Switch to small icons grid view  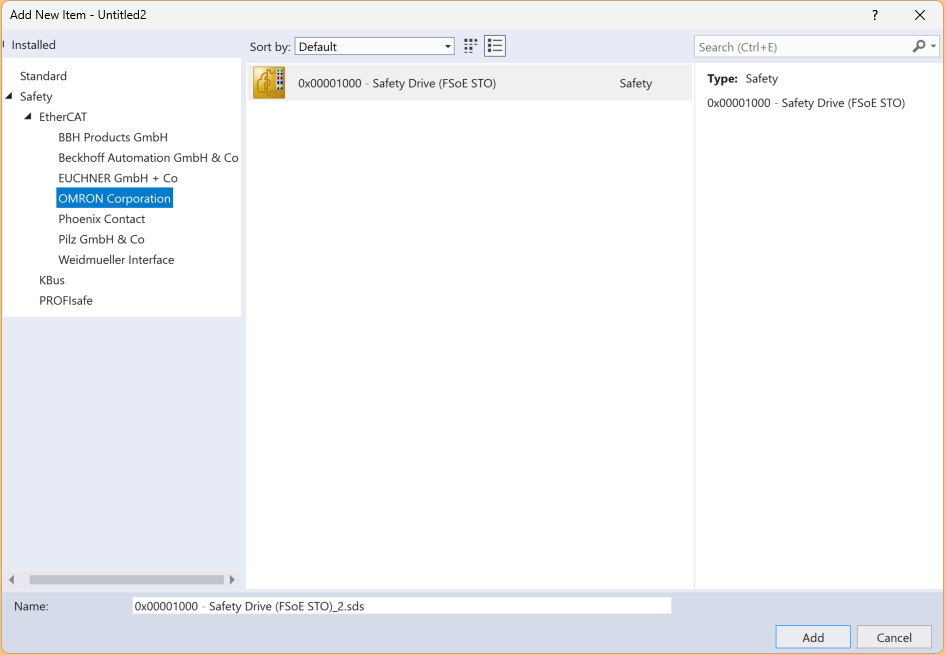[471, 46]
